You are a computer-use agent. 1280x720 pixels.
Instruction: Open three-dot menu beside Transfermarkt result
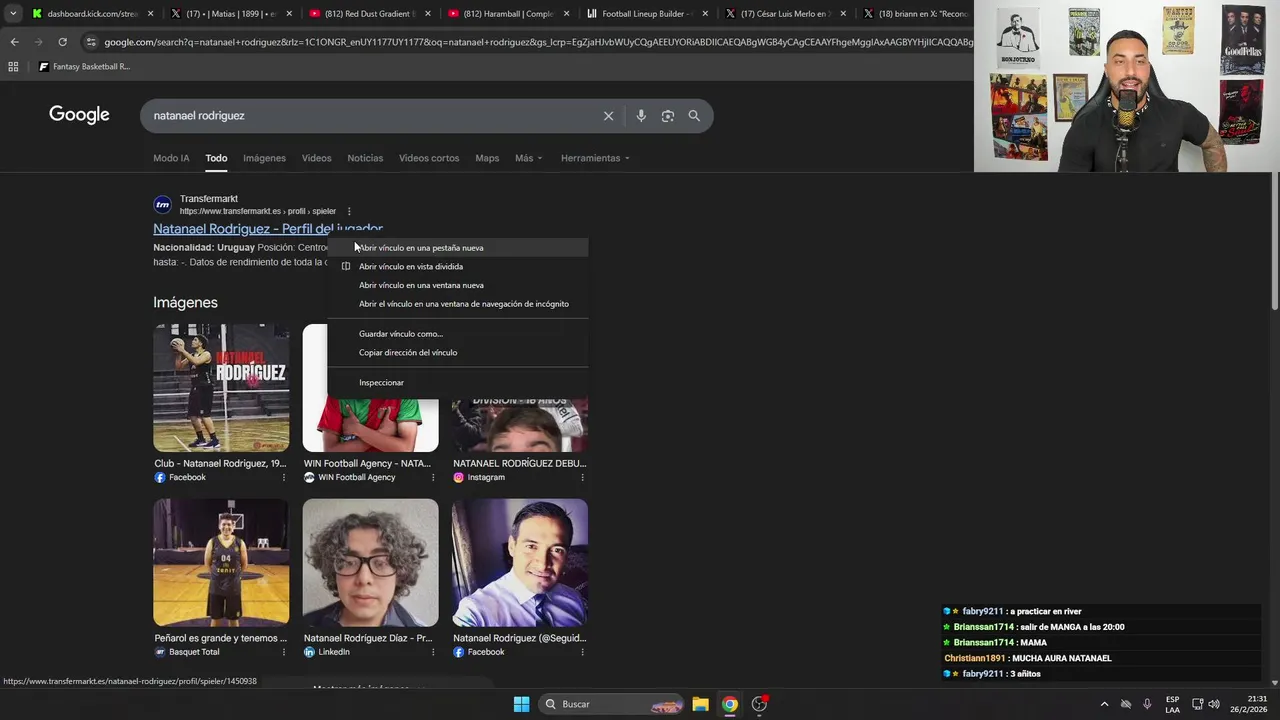pos(349,211)
